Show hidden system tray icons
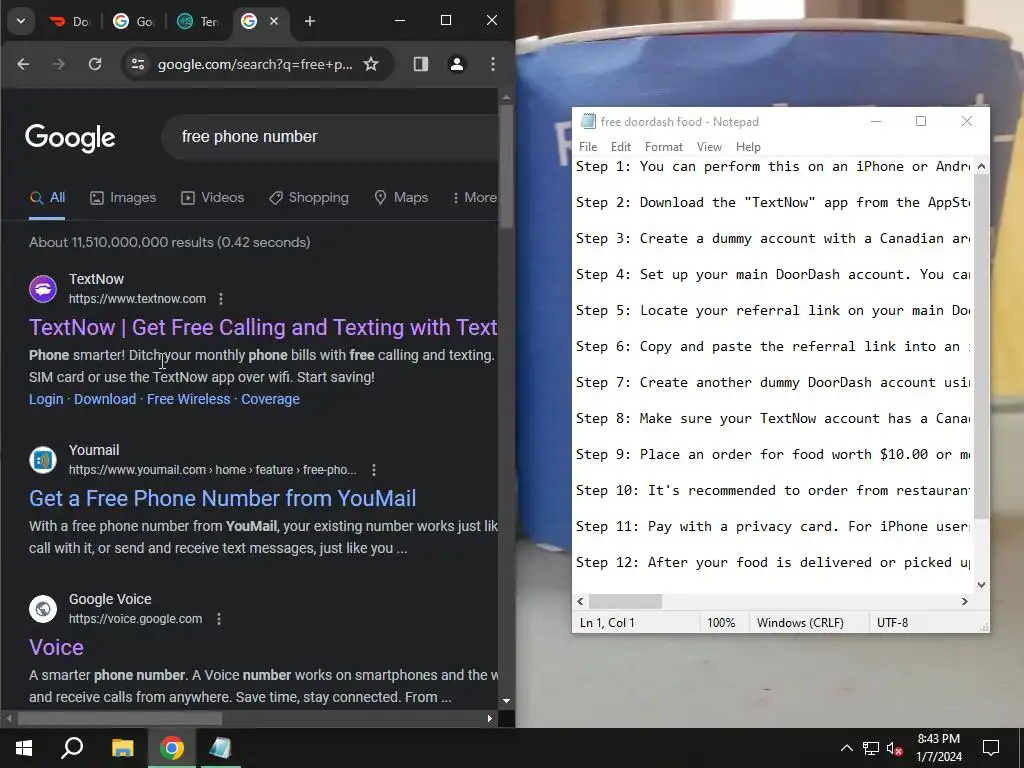The width and height of the screenshot is (1024, 768). click(846, 748)
